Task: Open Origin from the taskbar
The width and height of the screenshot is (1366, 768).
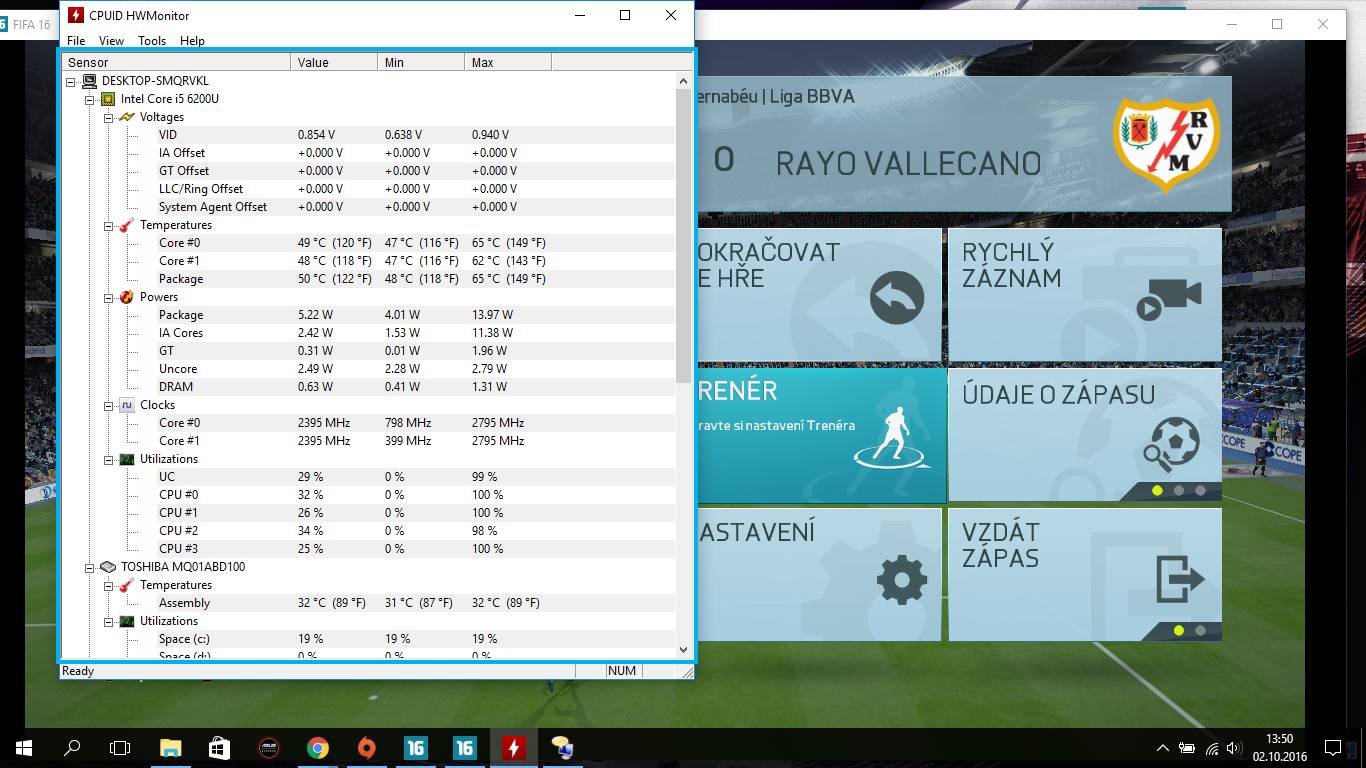Action: pos(367,748)
